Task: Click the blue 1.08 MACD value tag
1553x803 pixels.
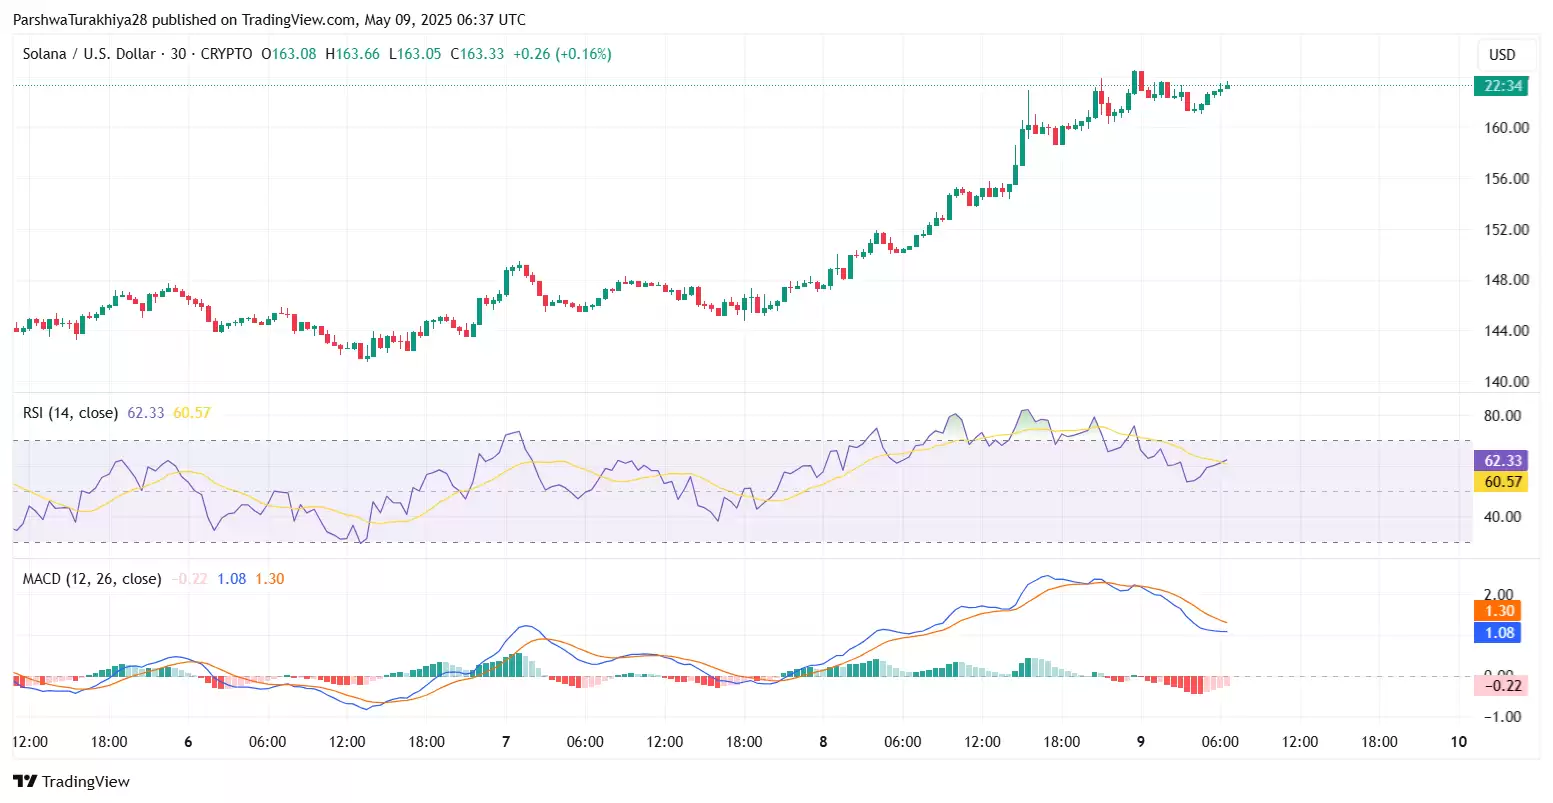Action: pos(1498,632)
